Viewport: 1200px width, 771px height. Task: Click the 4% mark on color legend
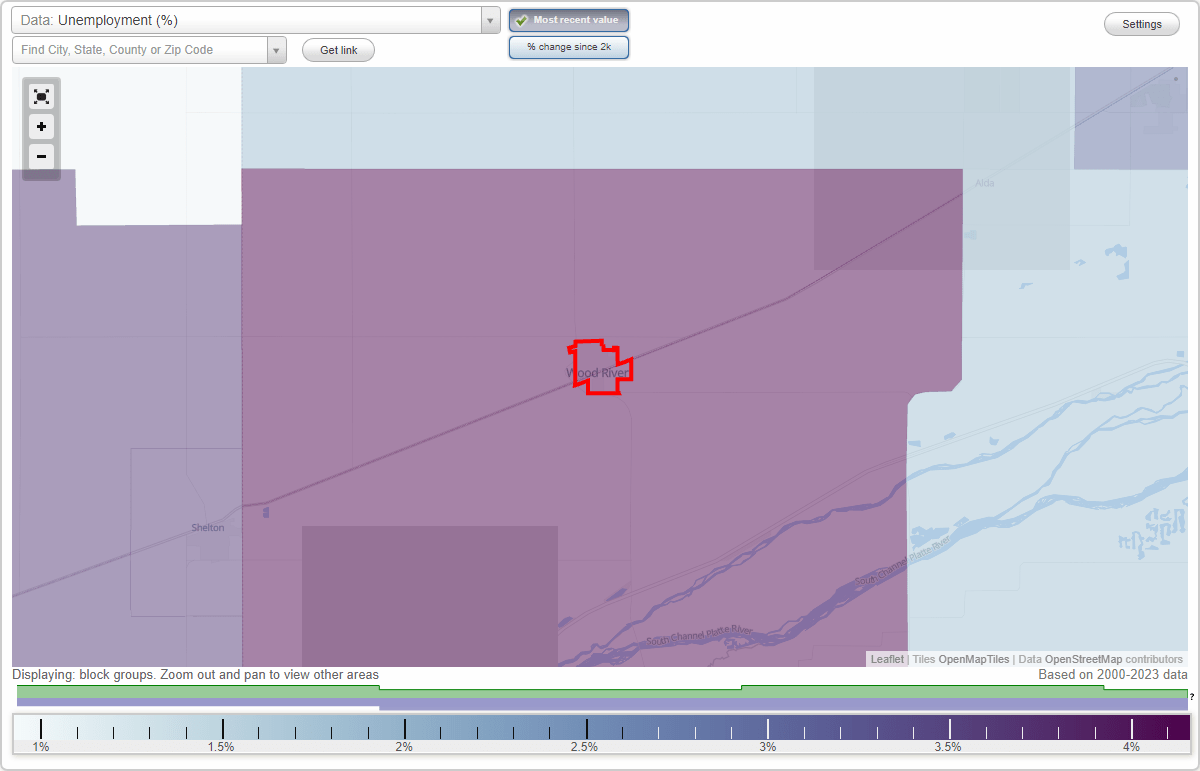click(x=1131, y=747)
